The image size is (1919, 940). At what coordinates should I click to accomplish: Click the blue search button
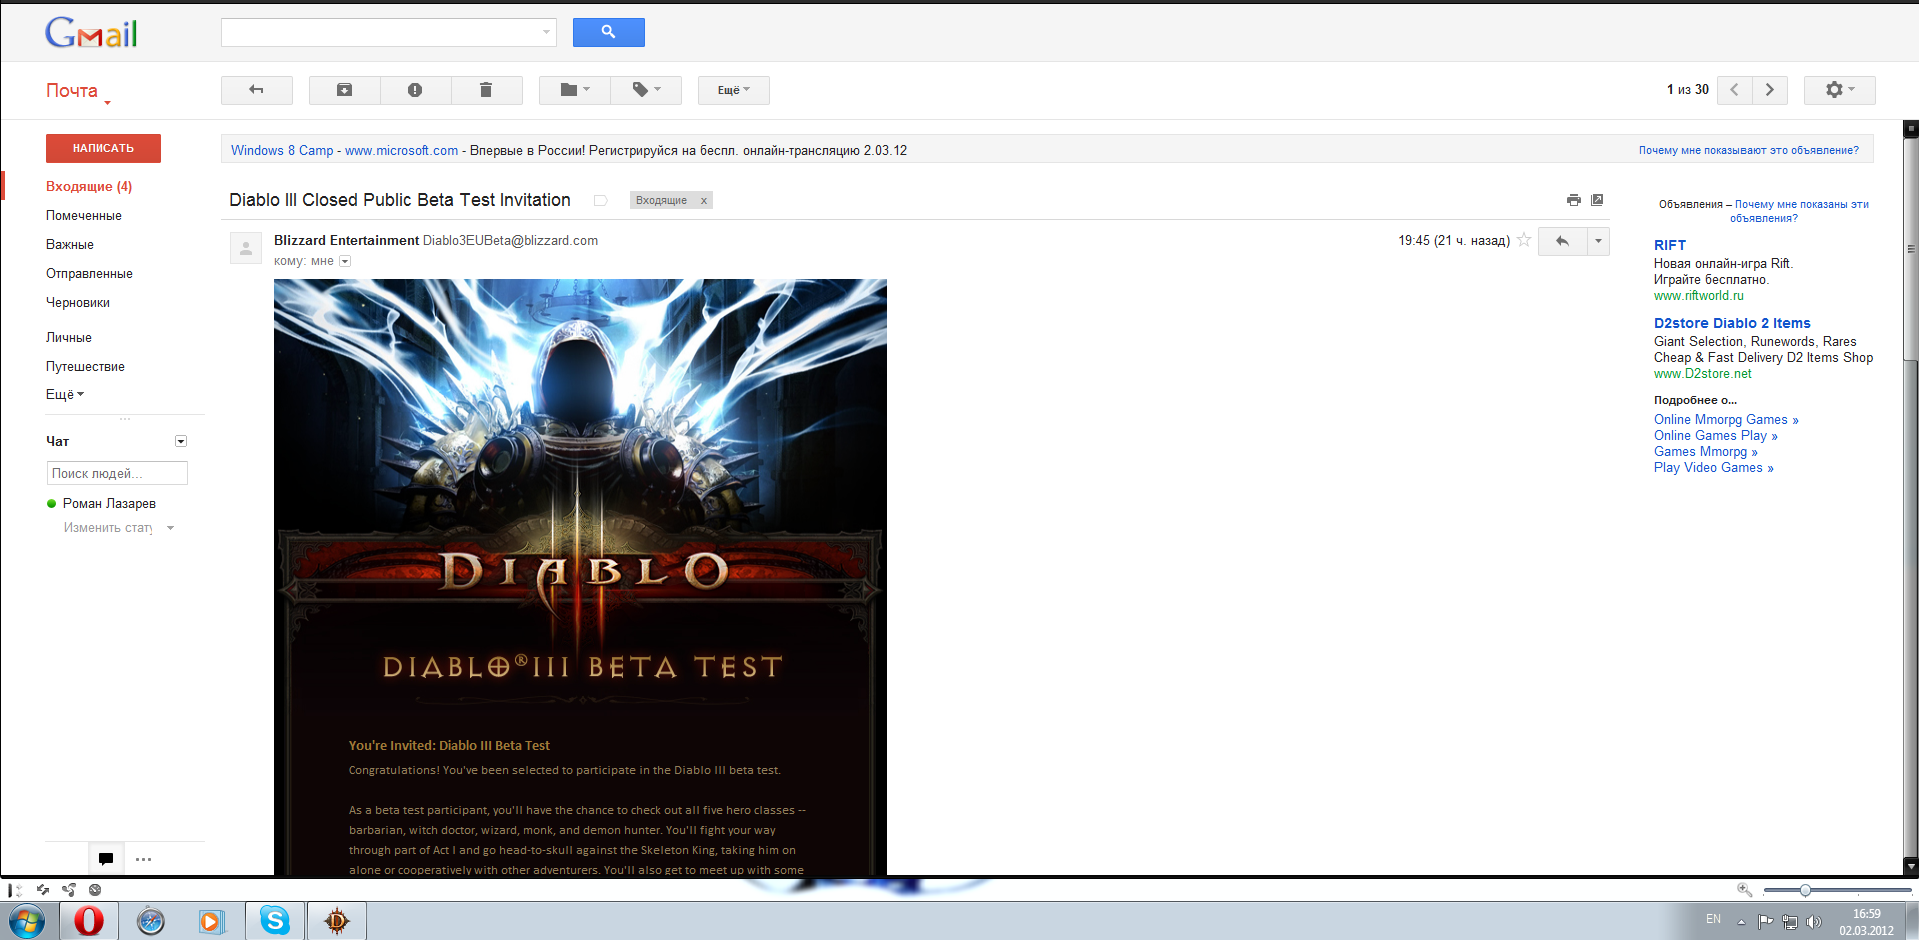[608, 32]
